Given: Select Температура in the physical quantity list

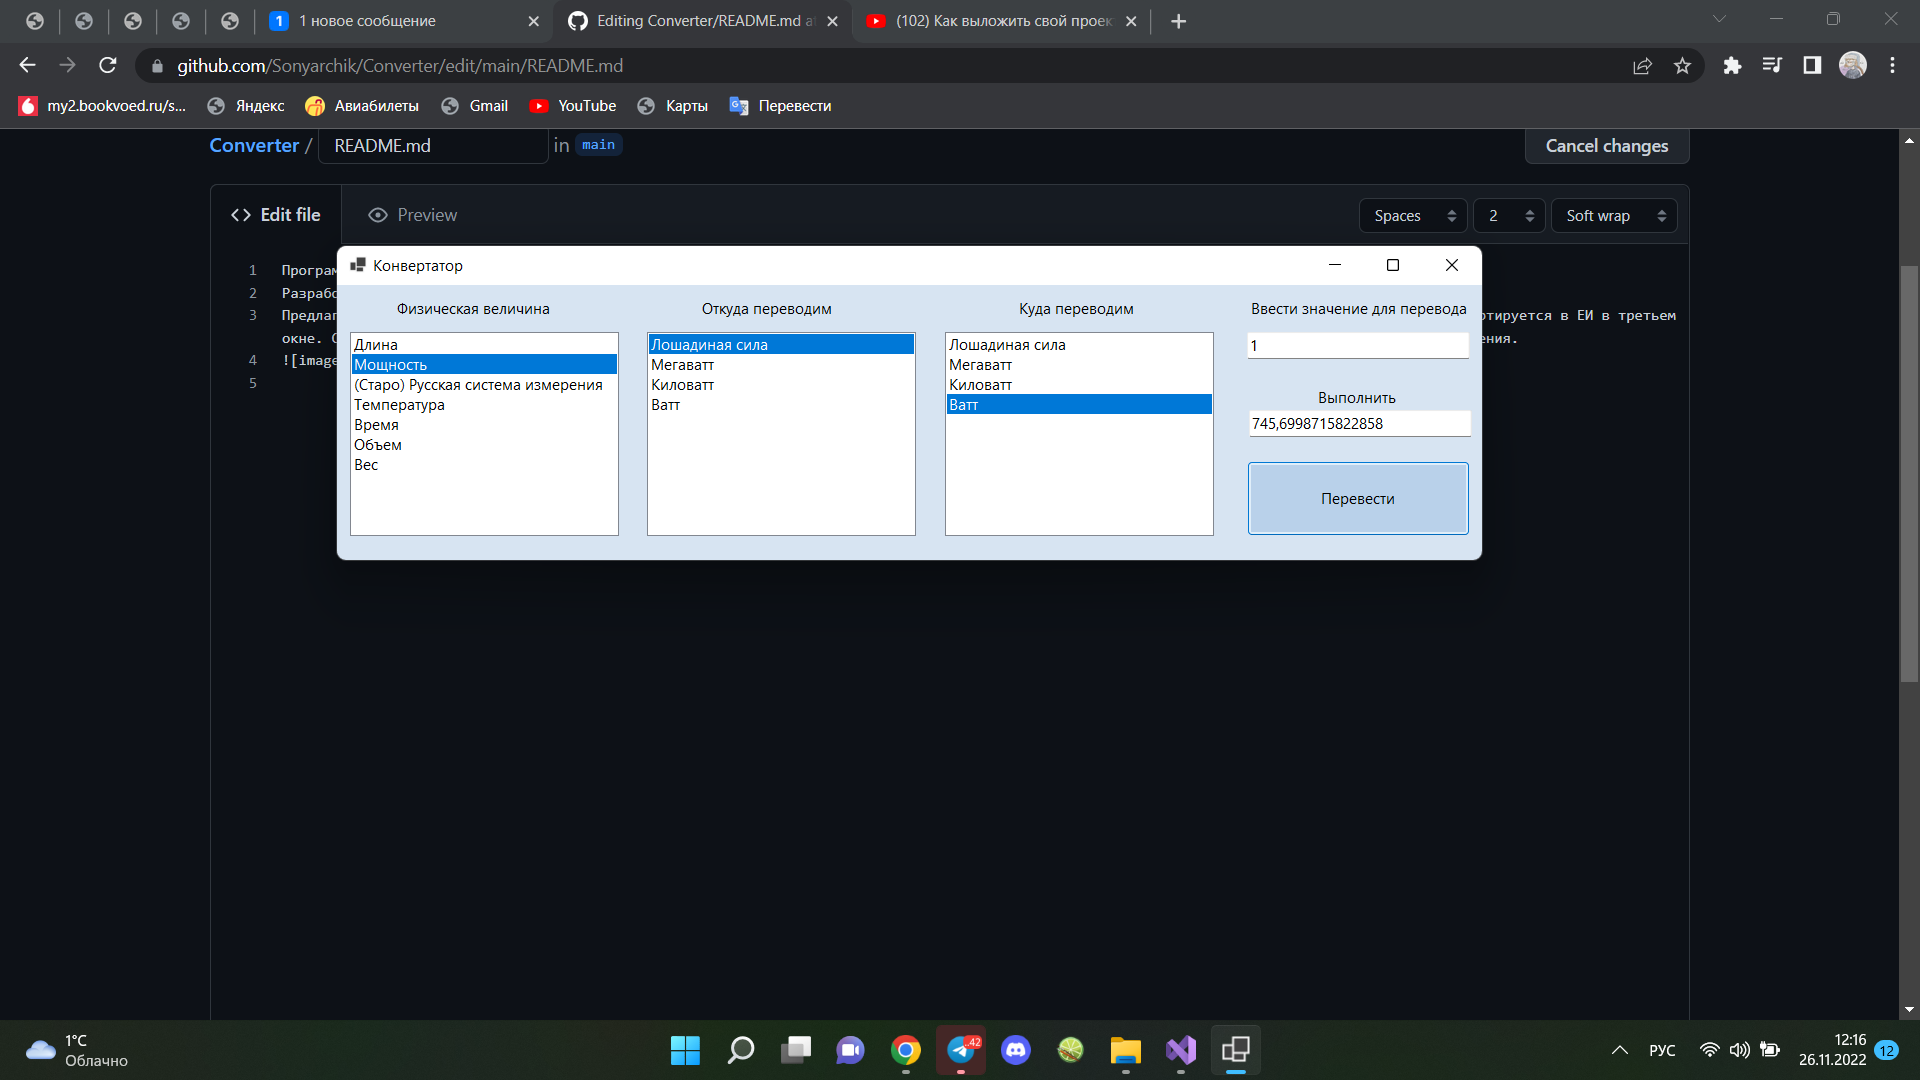Looking at the screenshot, I should pos(399,404).
